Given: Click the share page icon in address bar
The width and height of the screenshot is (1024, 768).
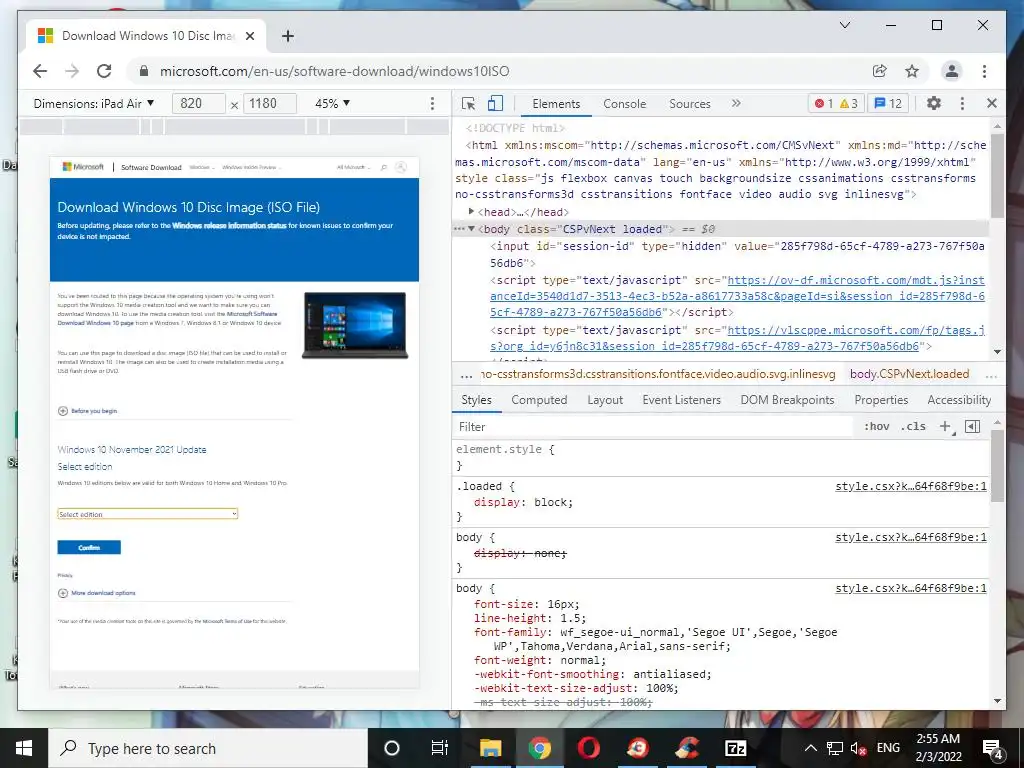Looking at the screenshot, I should click(880, 71).
